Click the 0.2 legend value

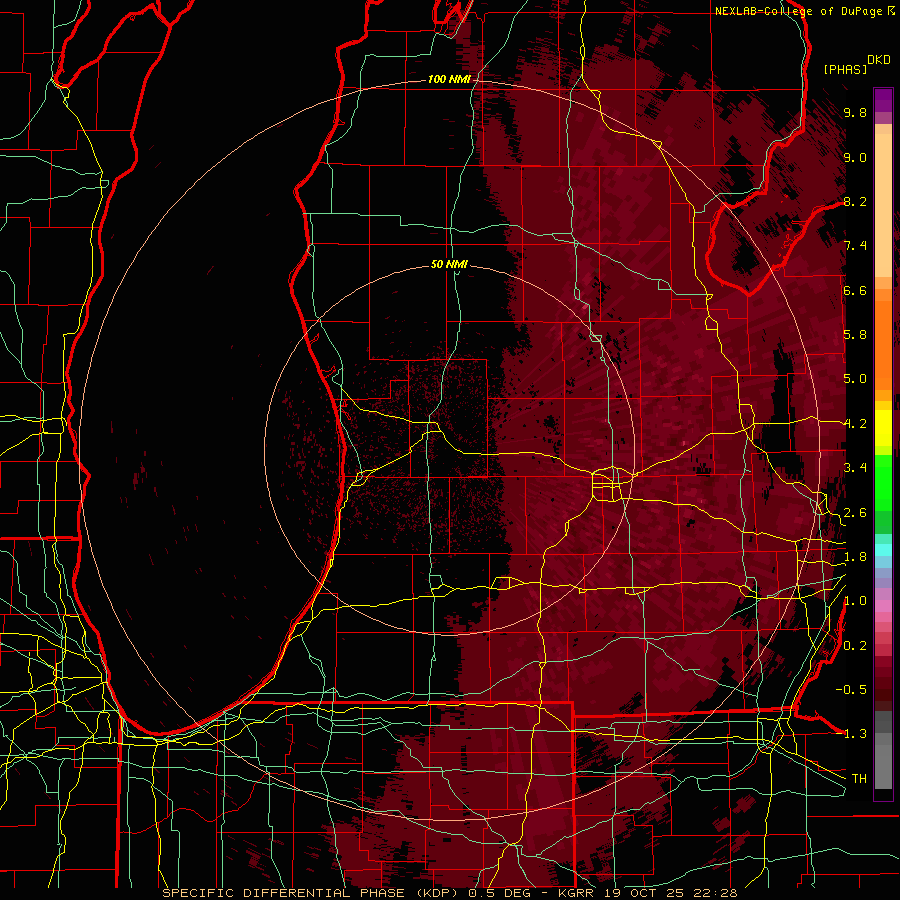(855, 646)
